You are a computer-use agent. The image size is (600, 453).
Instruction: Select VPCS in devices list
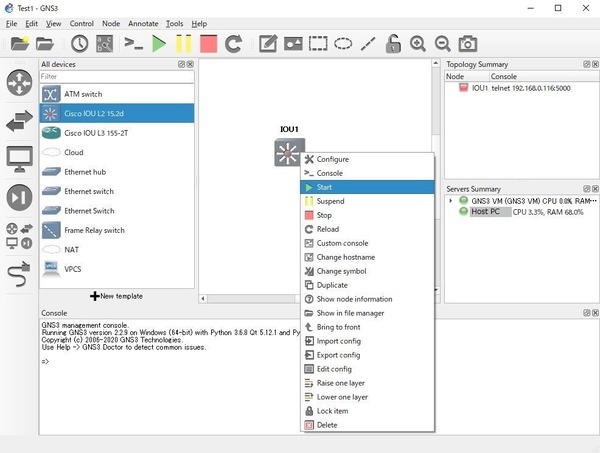coord(117,269)
